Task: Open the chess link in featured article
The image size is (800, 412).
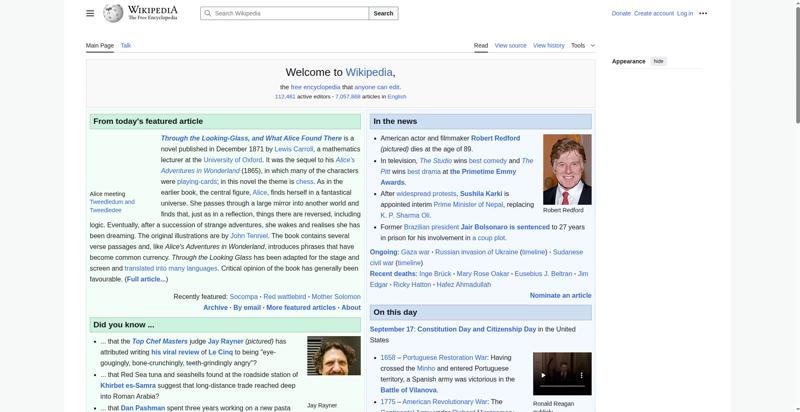Action: click(x=305, y=182)
